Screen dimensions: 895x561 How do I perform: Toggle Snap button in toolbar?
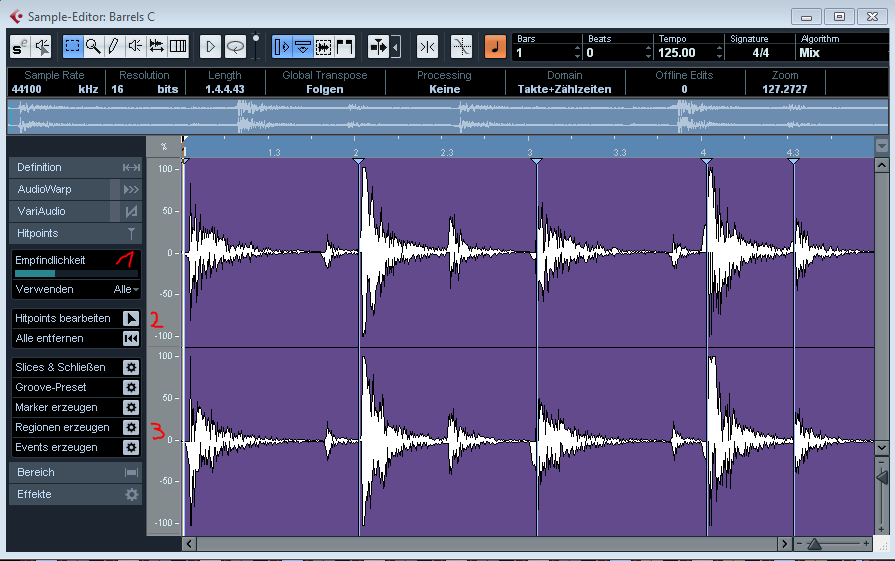tap(427, 47)
